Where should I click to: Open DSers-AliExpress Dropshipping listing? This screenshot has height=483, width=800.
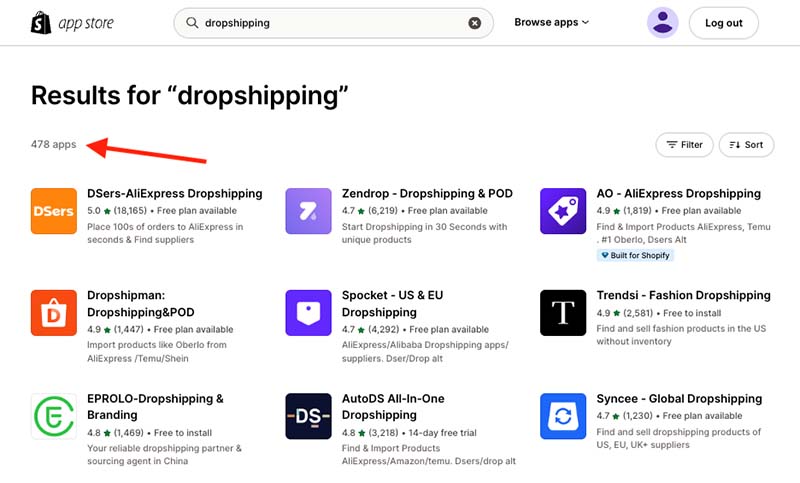coord(174,194)
